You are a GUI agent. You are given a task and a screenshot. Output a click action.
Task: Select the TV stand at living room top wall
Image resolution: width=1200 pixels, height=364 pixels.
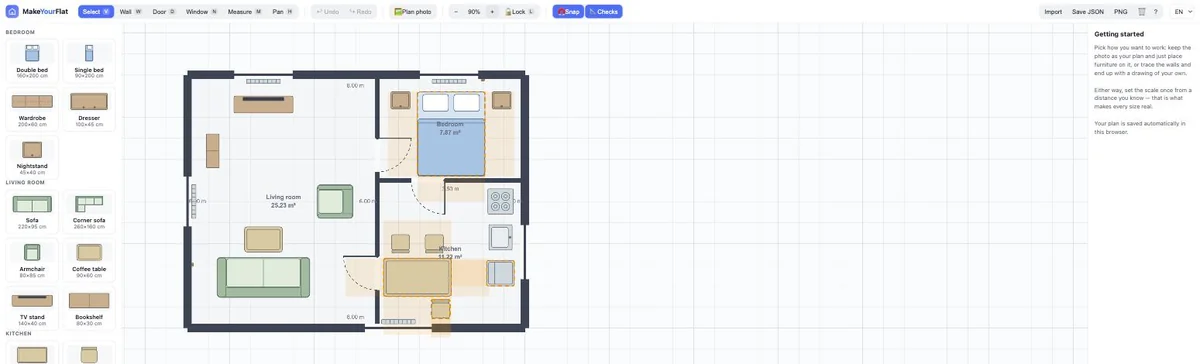pyautogui.click(x=264, y=104)
